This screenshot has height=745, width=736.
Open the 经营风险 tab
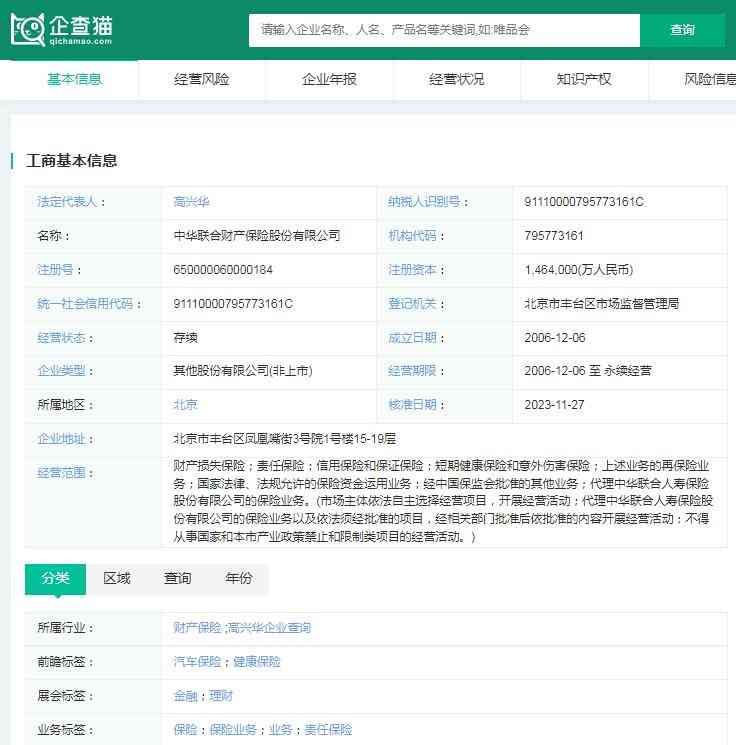(x=201, y=79)
